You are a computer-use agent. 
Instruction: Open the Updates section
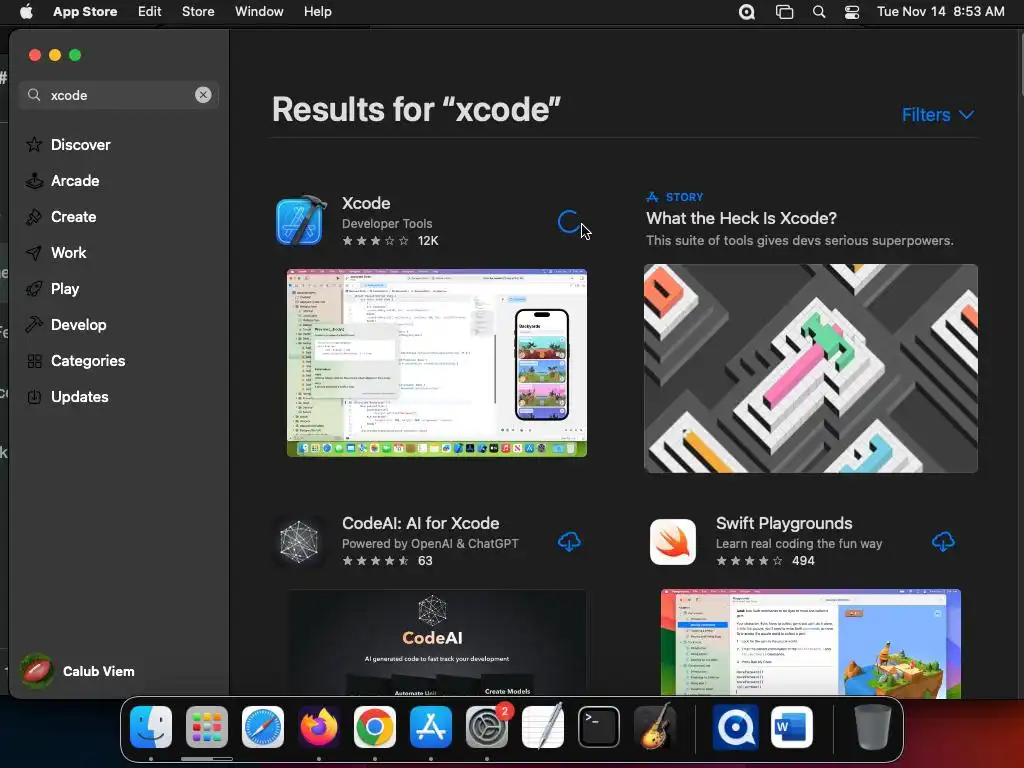coord(67,396)
